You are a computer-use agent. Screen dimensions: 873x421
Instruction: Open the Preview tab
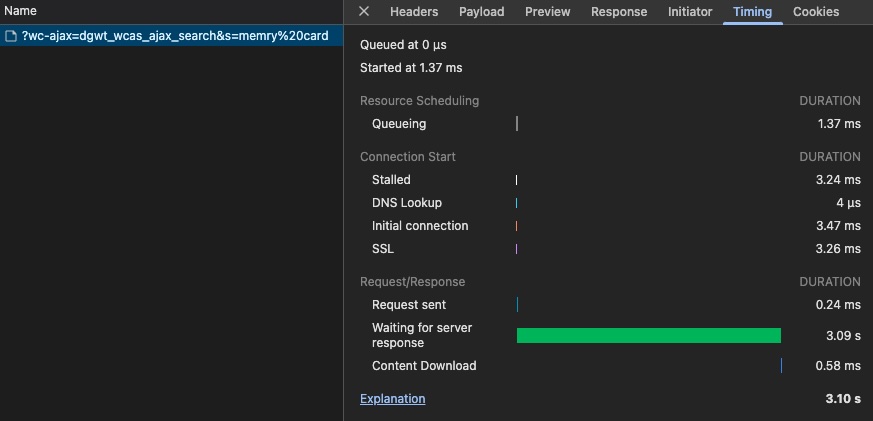pyautogui.click(x=547, y=12)
